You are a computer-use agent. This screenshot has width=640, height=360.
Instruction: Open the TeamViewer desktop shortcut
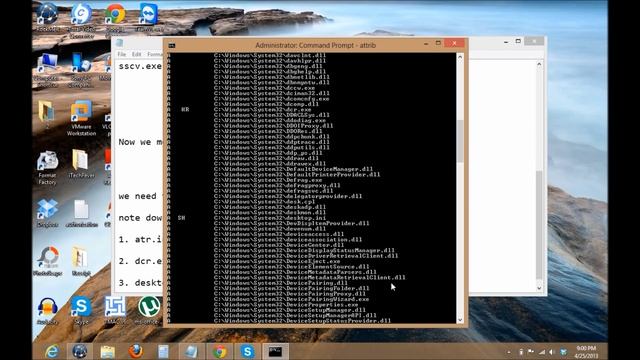148,14
